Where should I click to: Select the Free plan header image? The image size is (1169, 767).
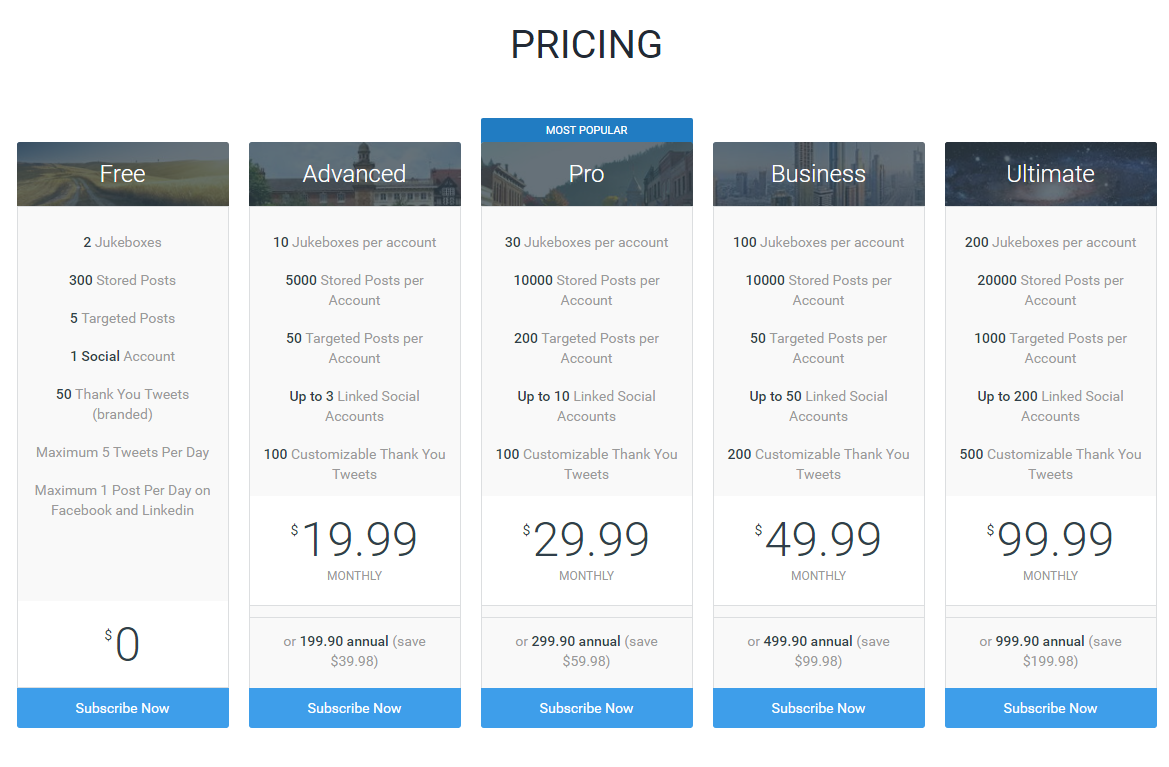click(x=122, y=174)
